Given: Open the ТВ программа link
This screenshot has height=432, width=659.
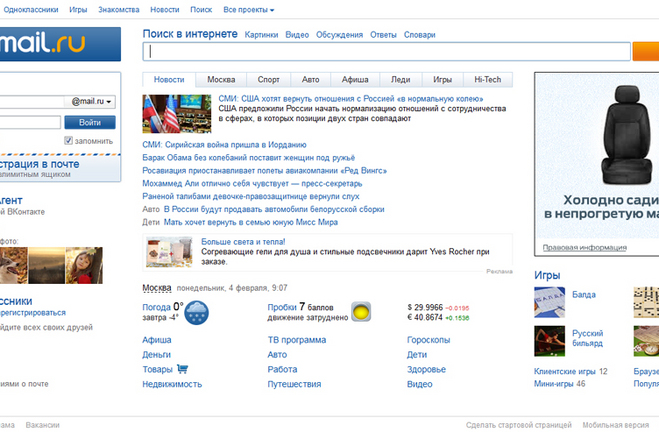Looking at the screenshot, I should pyautogui.click(x=297, y=340).
